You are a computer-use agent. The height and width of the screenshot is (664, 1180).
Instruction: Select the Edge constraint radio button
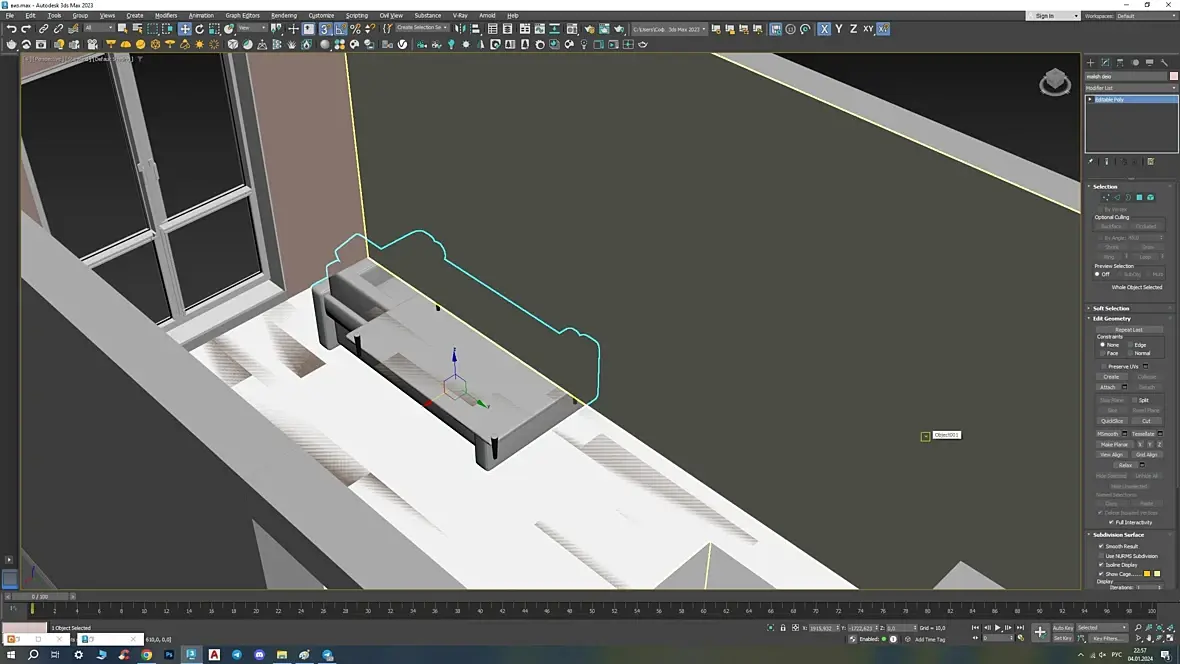click(x=1130, y=345)
